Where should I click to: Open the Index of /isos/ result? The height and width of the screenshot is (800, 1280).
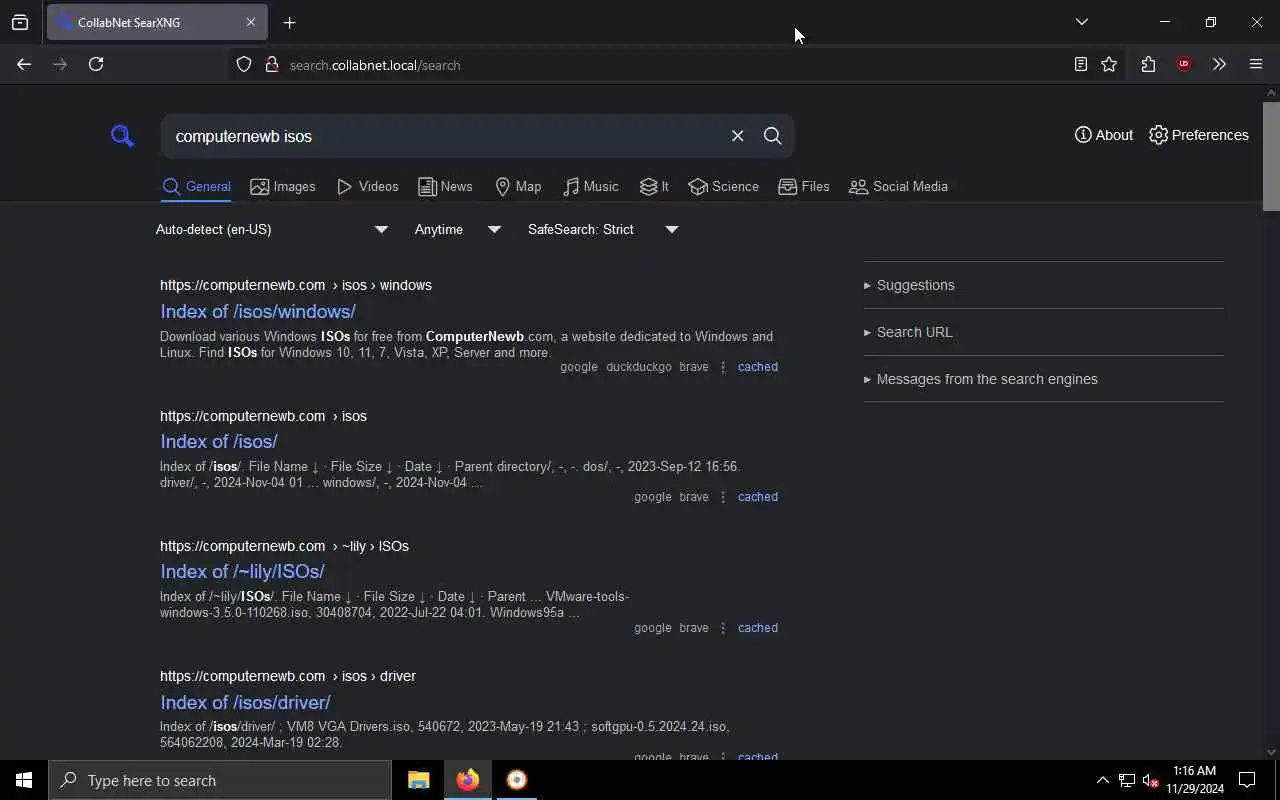(x=219, y=441)
